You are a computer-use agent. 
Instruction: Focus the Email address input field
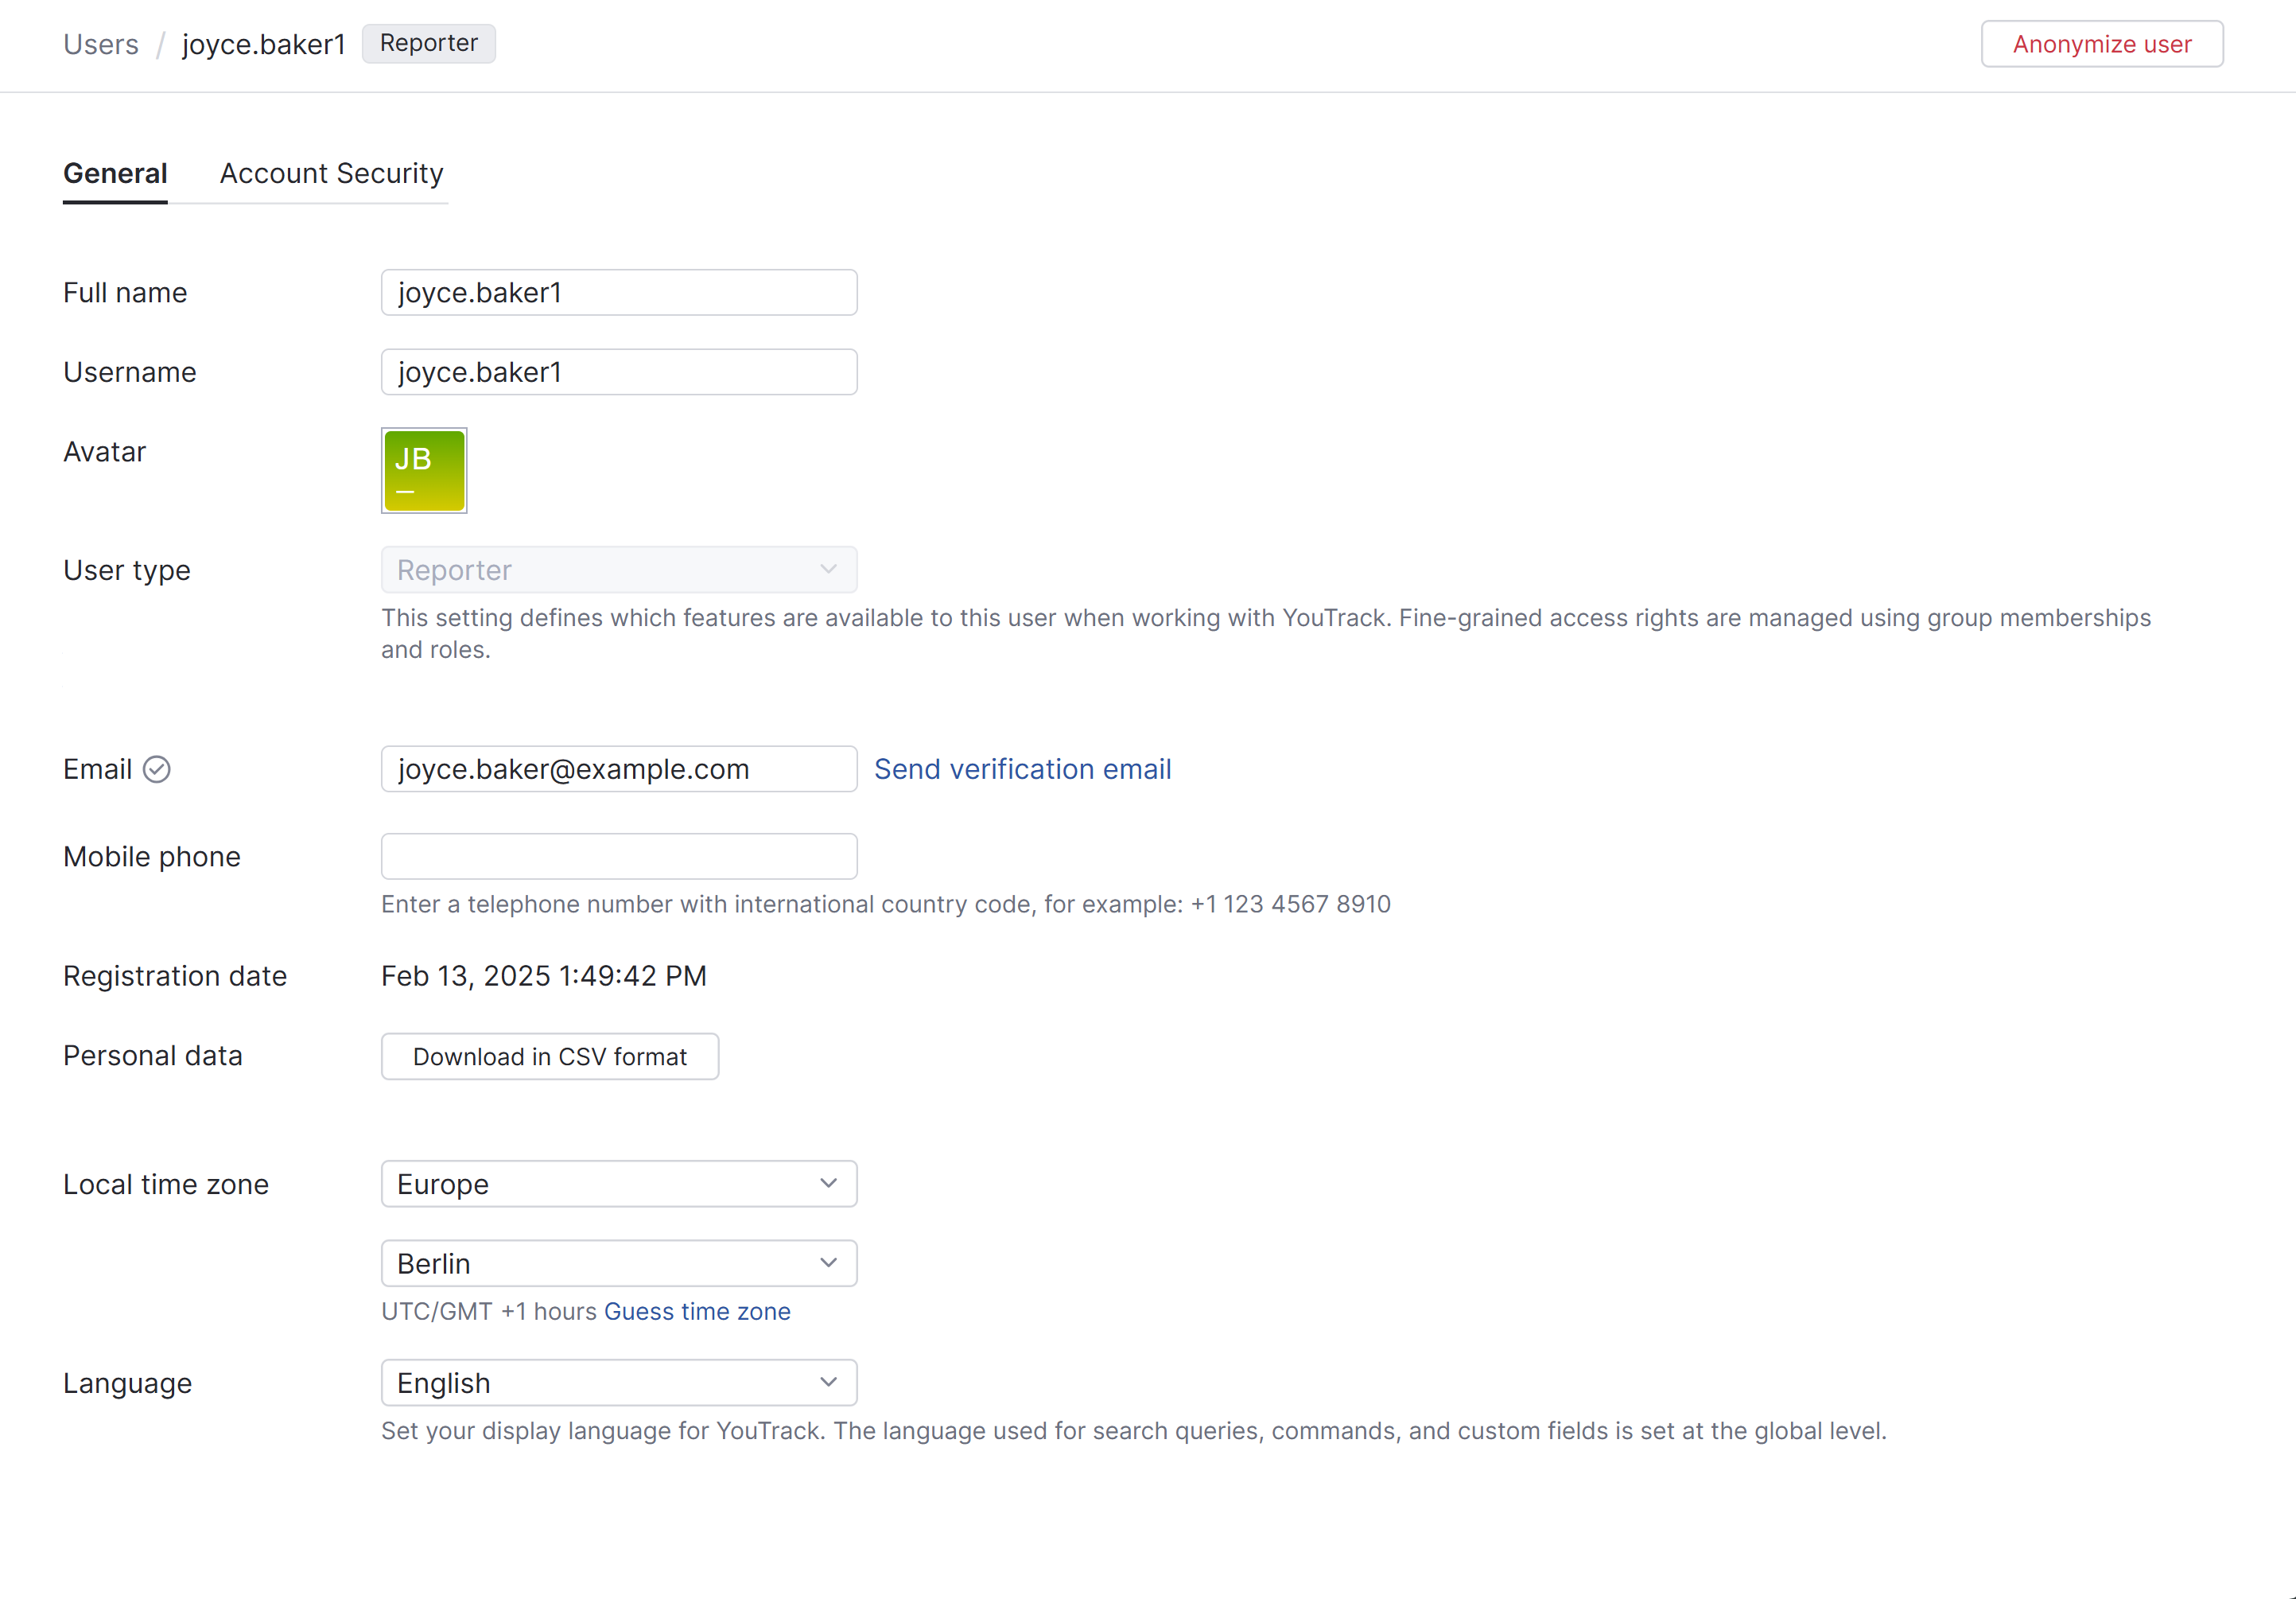(x=618, y=769)
